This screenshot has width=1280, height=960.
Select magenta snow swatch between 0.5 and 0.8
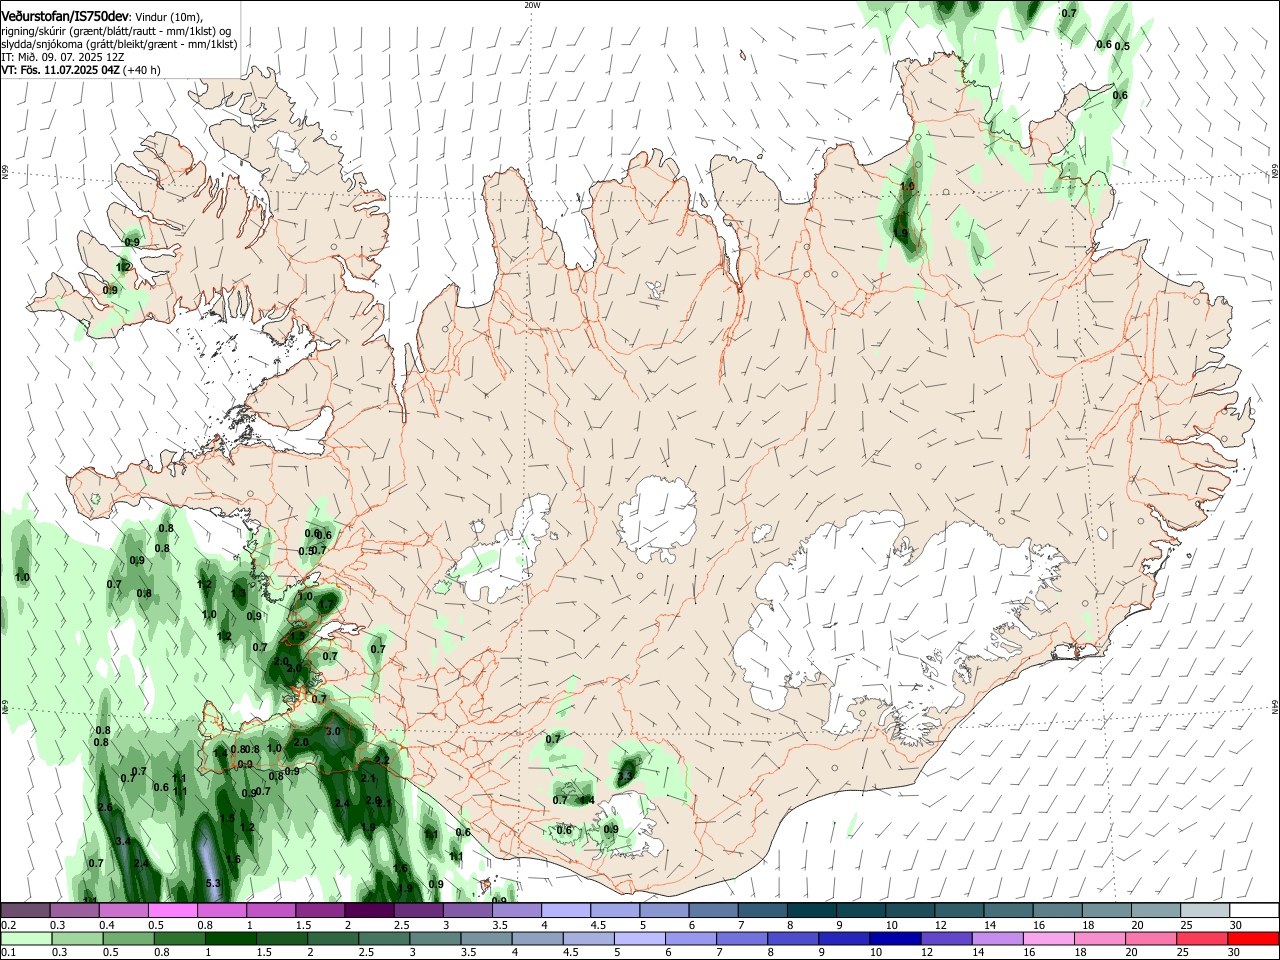(x=174, y=911)
